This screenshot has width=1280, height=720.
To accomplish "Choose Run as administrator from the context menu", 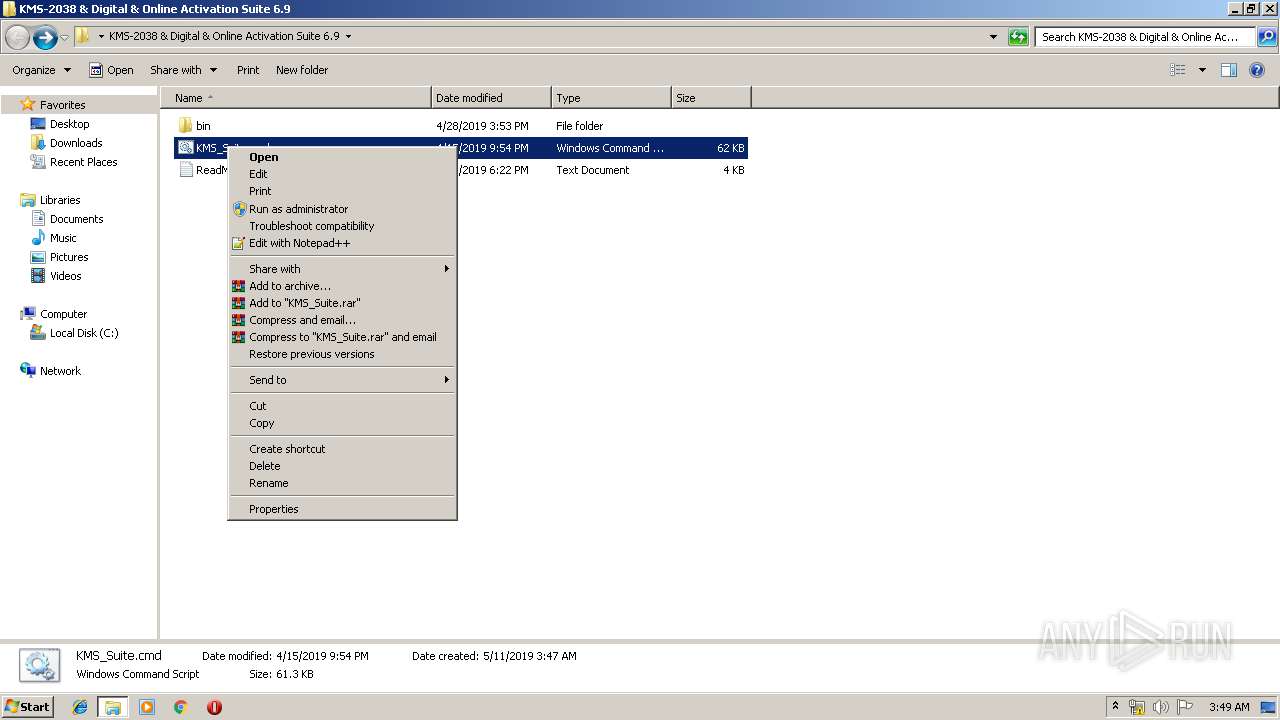I will pos(342,209).
